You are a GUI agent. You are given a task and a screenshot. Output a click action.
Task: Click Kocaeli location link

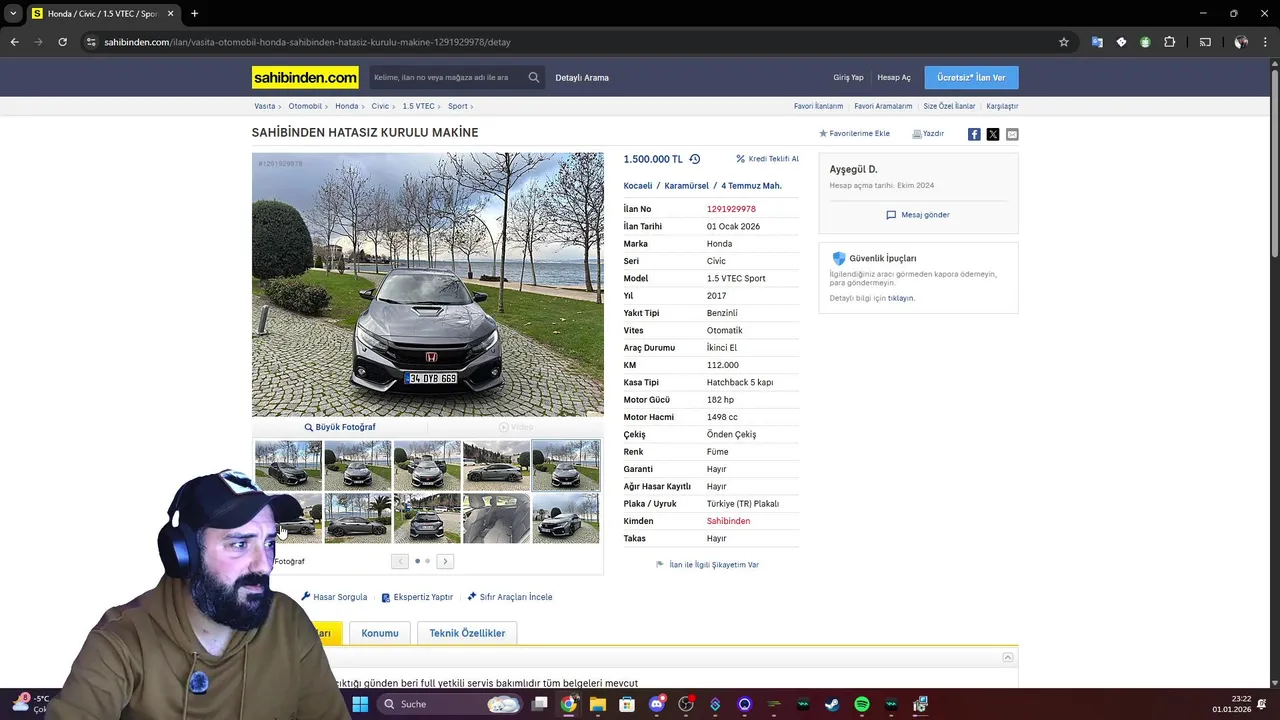[638, 186]
